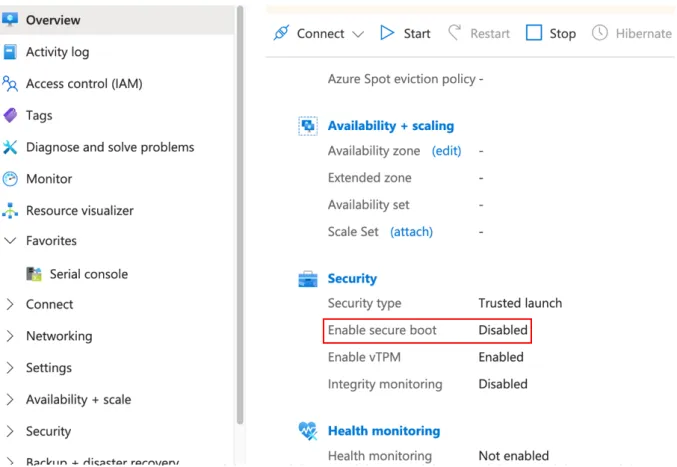
Task: Select the Overview menu item
Action: (117, 20)
